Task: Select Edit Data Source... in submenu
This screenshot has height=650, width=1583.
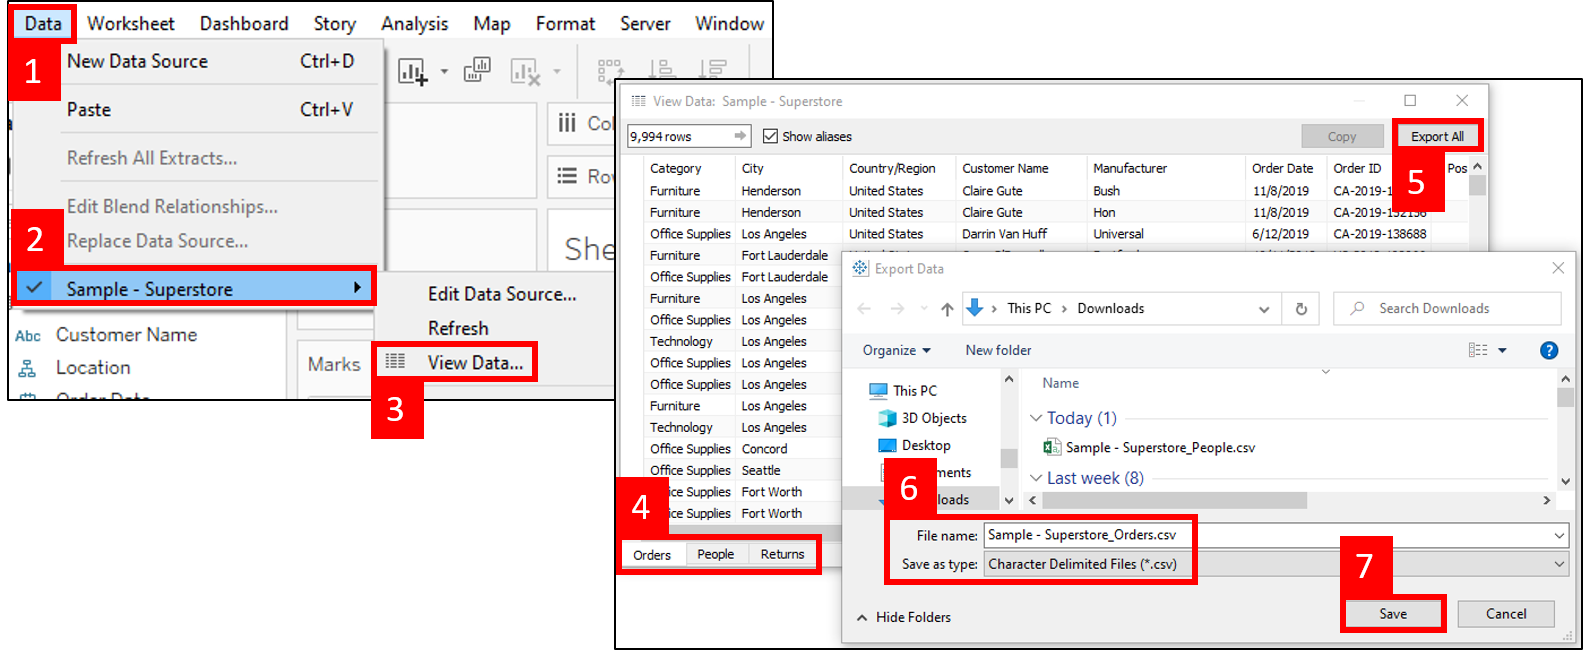Action: pos(502,294)
